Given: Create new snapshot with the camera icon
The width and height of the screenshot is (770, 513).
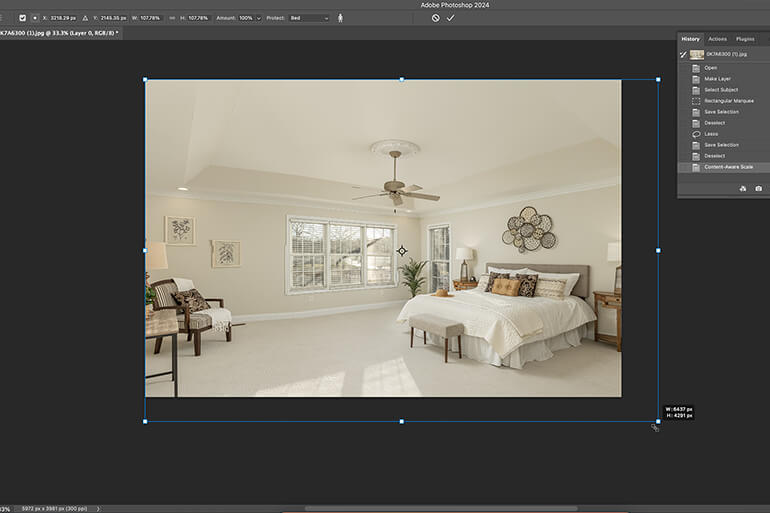Looking at the screenshot, I should [758, 189].
